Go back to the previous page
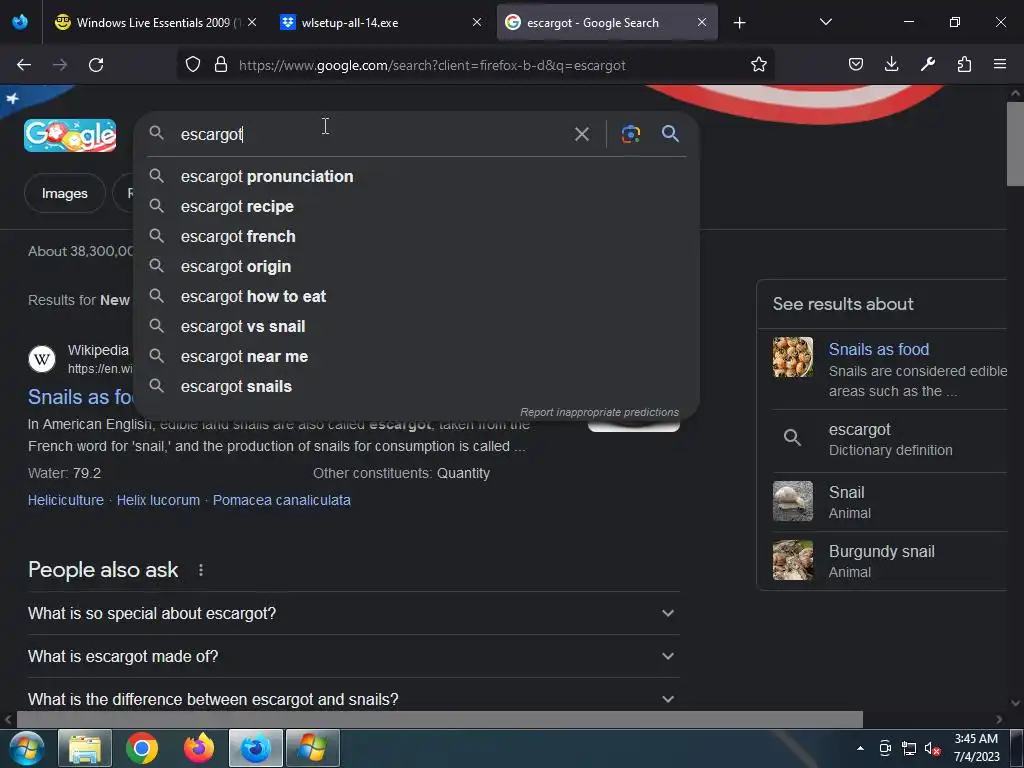Viewport: 1024px width, 768px height. coord(24,65)
